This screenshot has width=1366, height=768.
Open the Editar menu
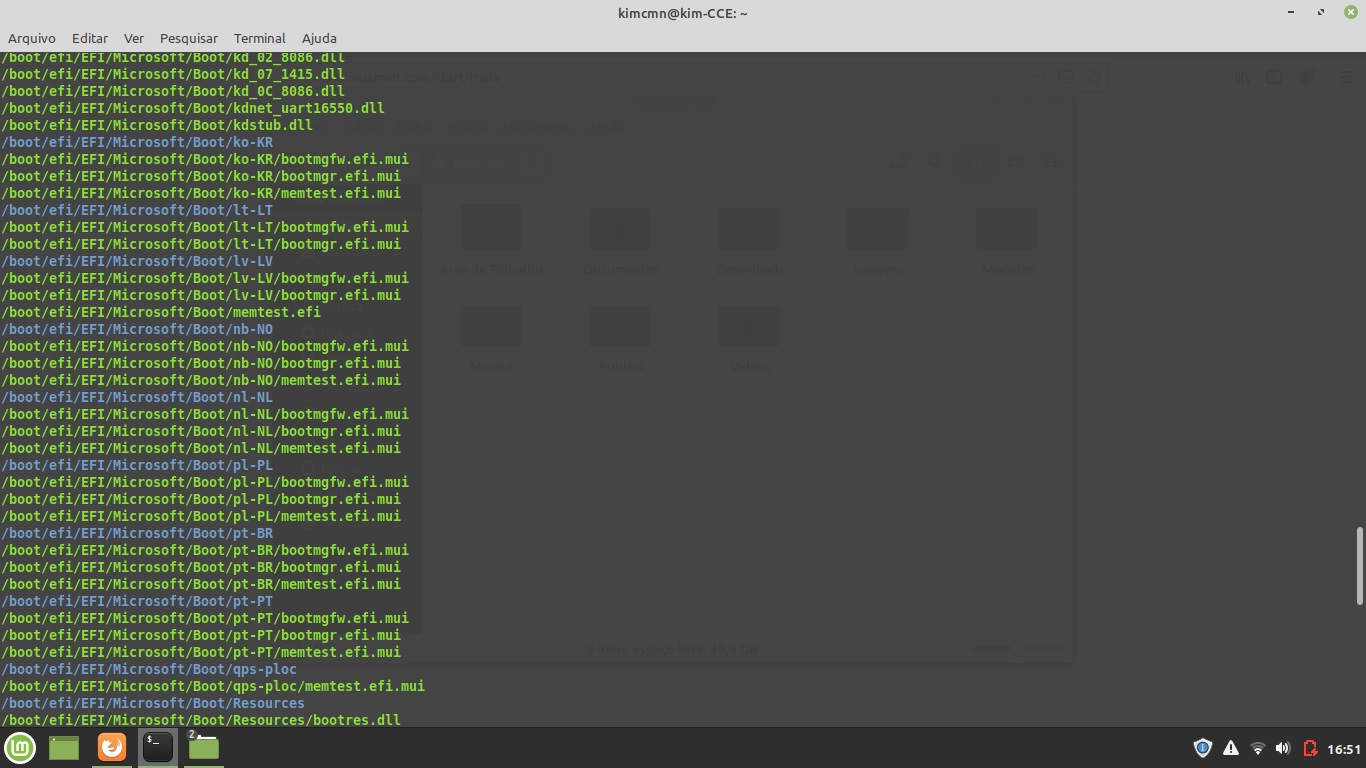[x=90, y=38]
